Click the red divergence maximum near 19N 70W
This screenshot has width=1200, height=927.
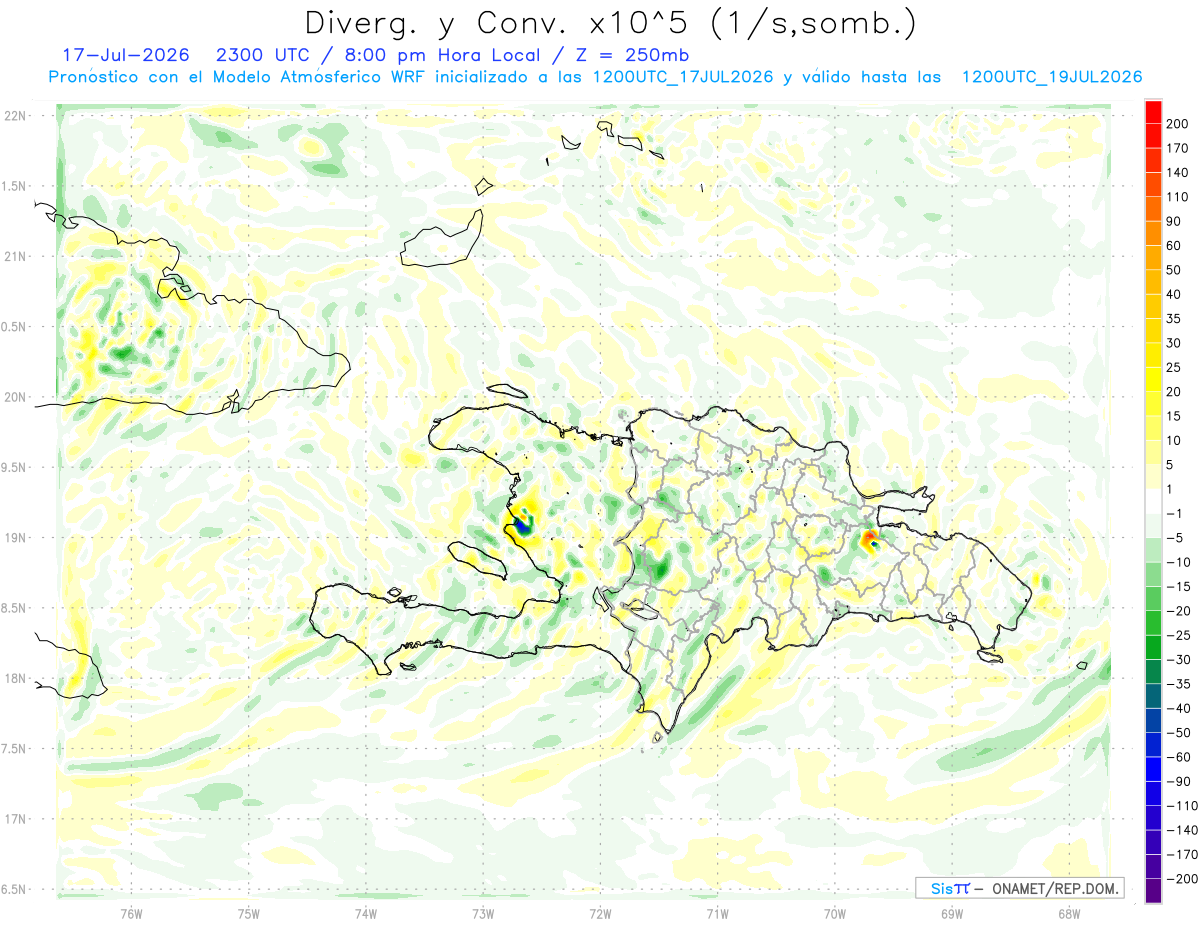point(868,539)
